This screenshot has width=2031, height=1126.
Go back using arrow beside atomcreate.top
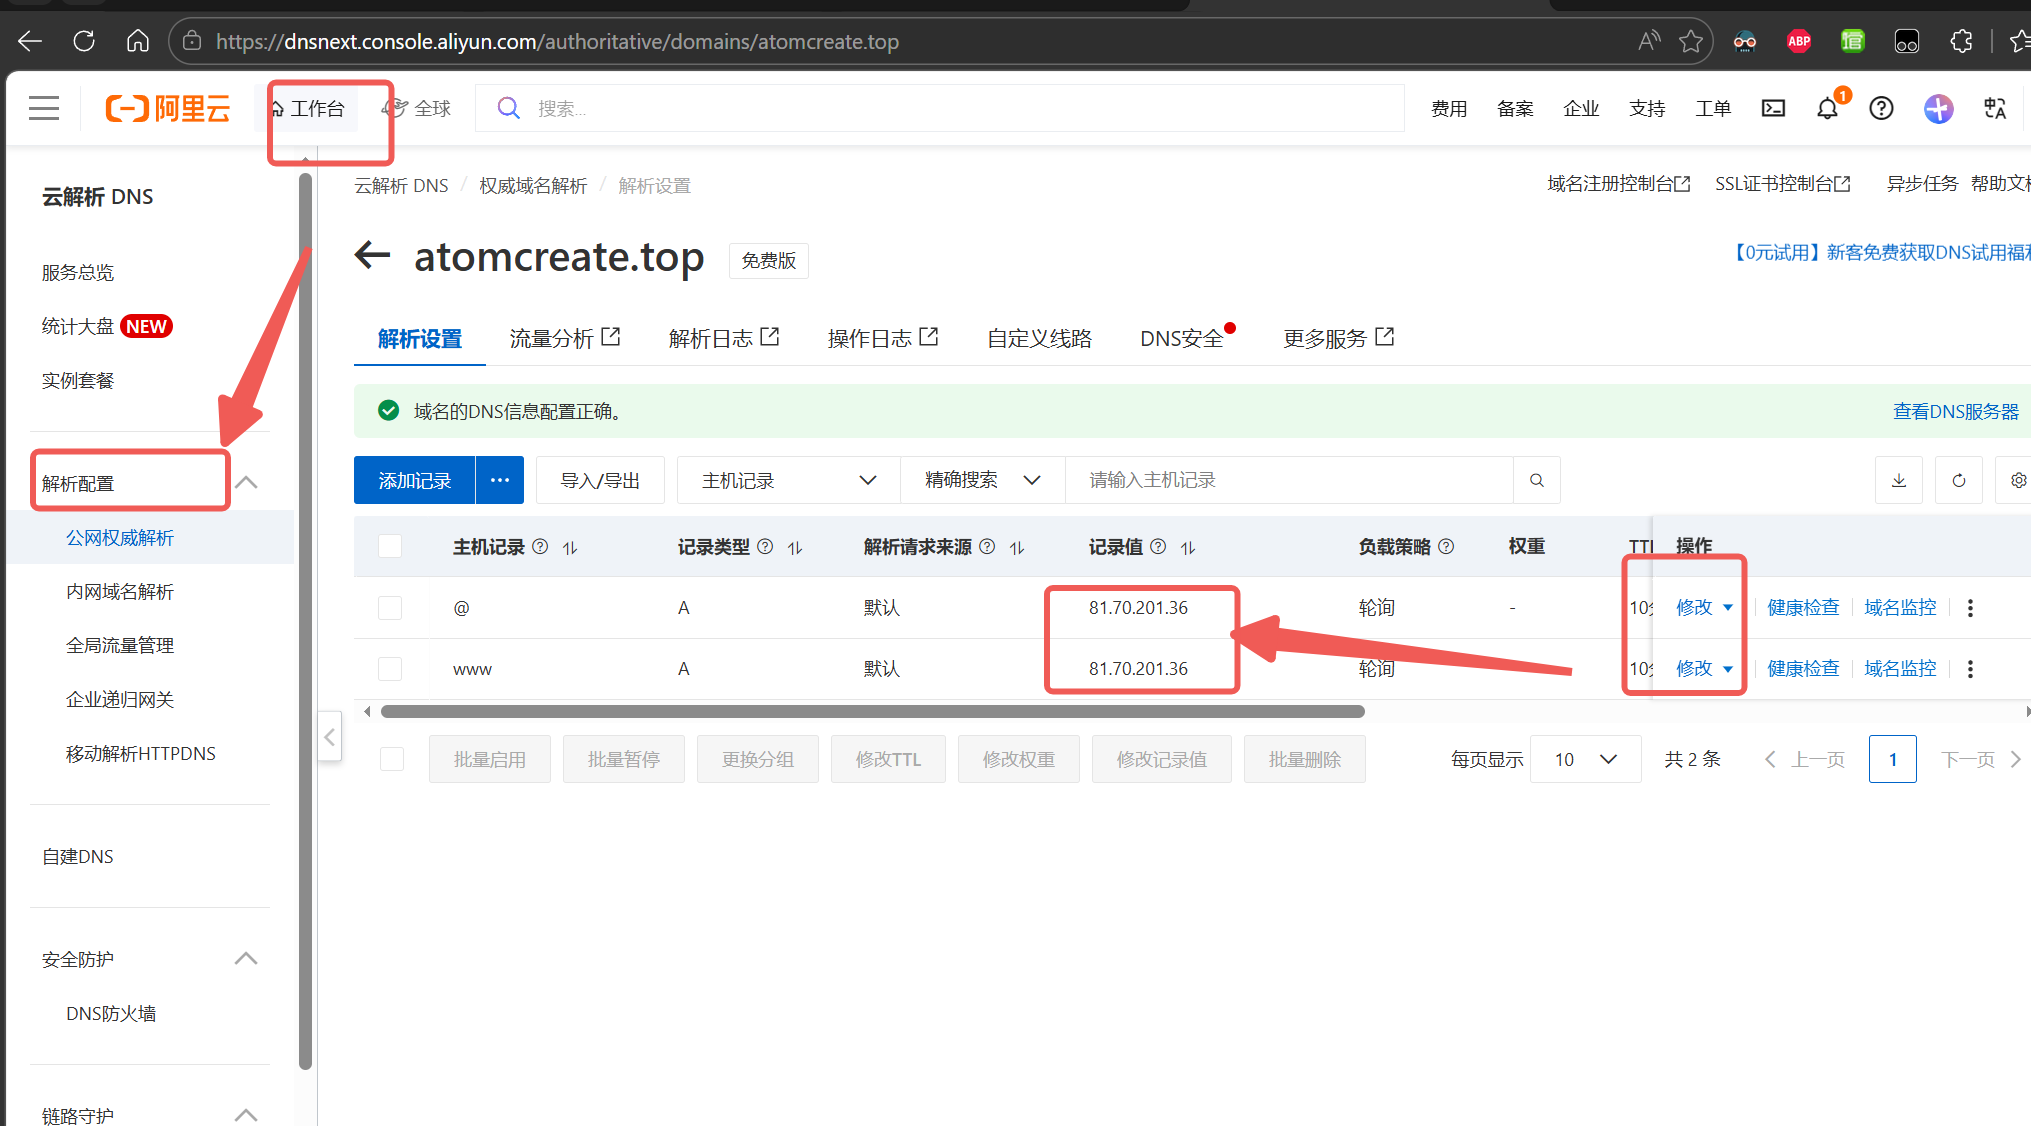coord(373,256)
